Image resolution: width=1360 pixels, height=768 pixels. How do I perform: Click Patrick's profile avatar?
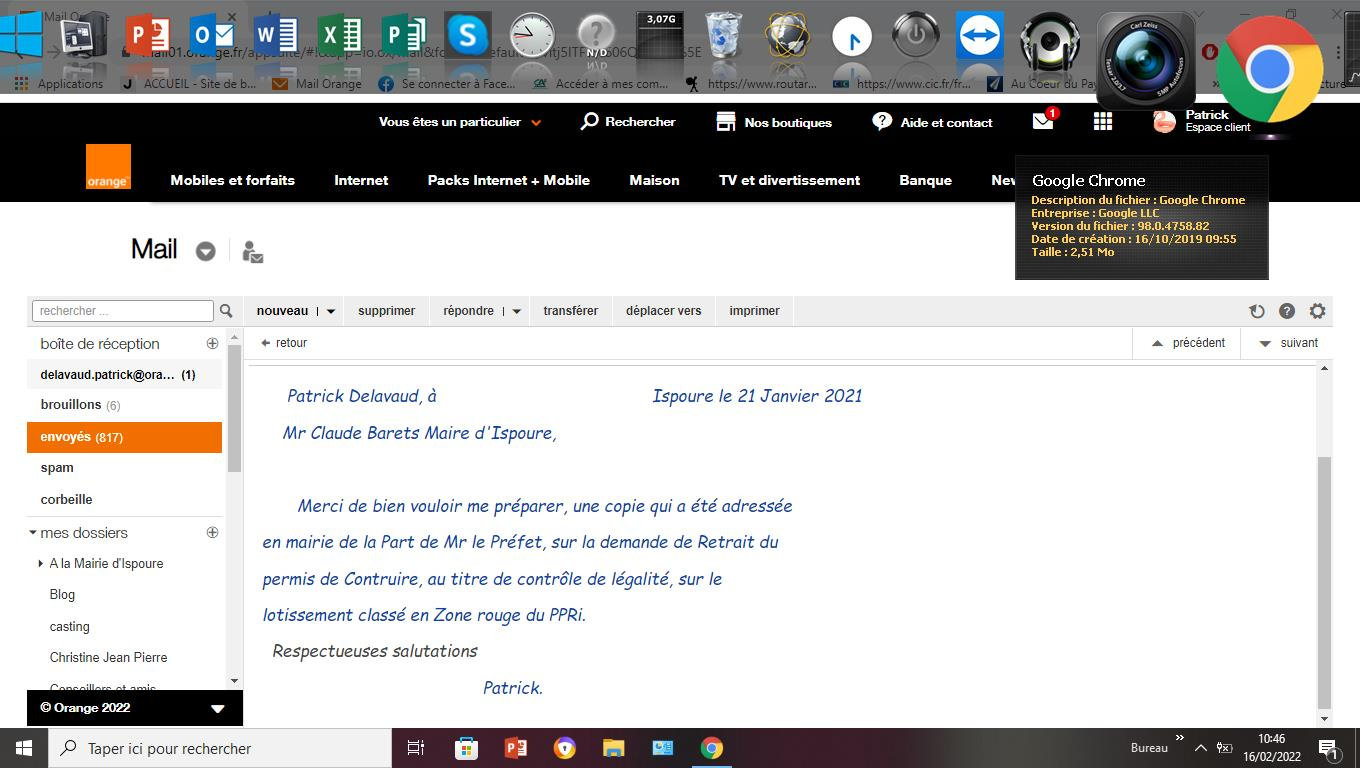(1164, 121)
